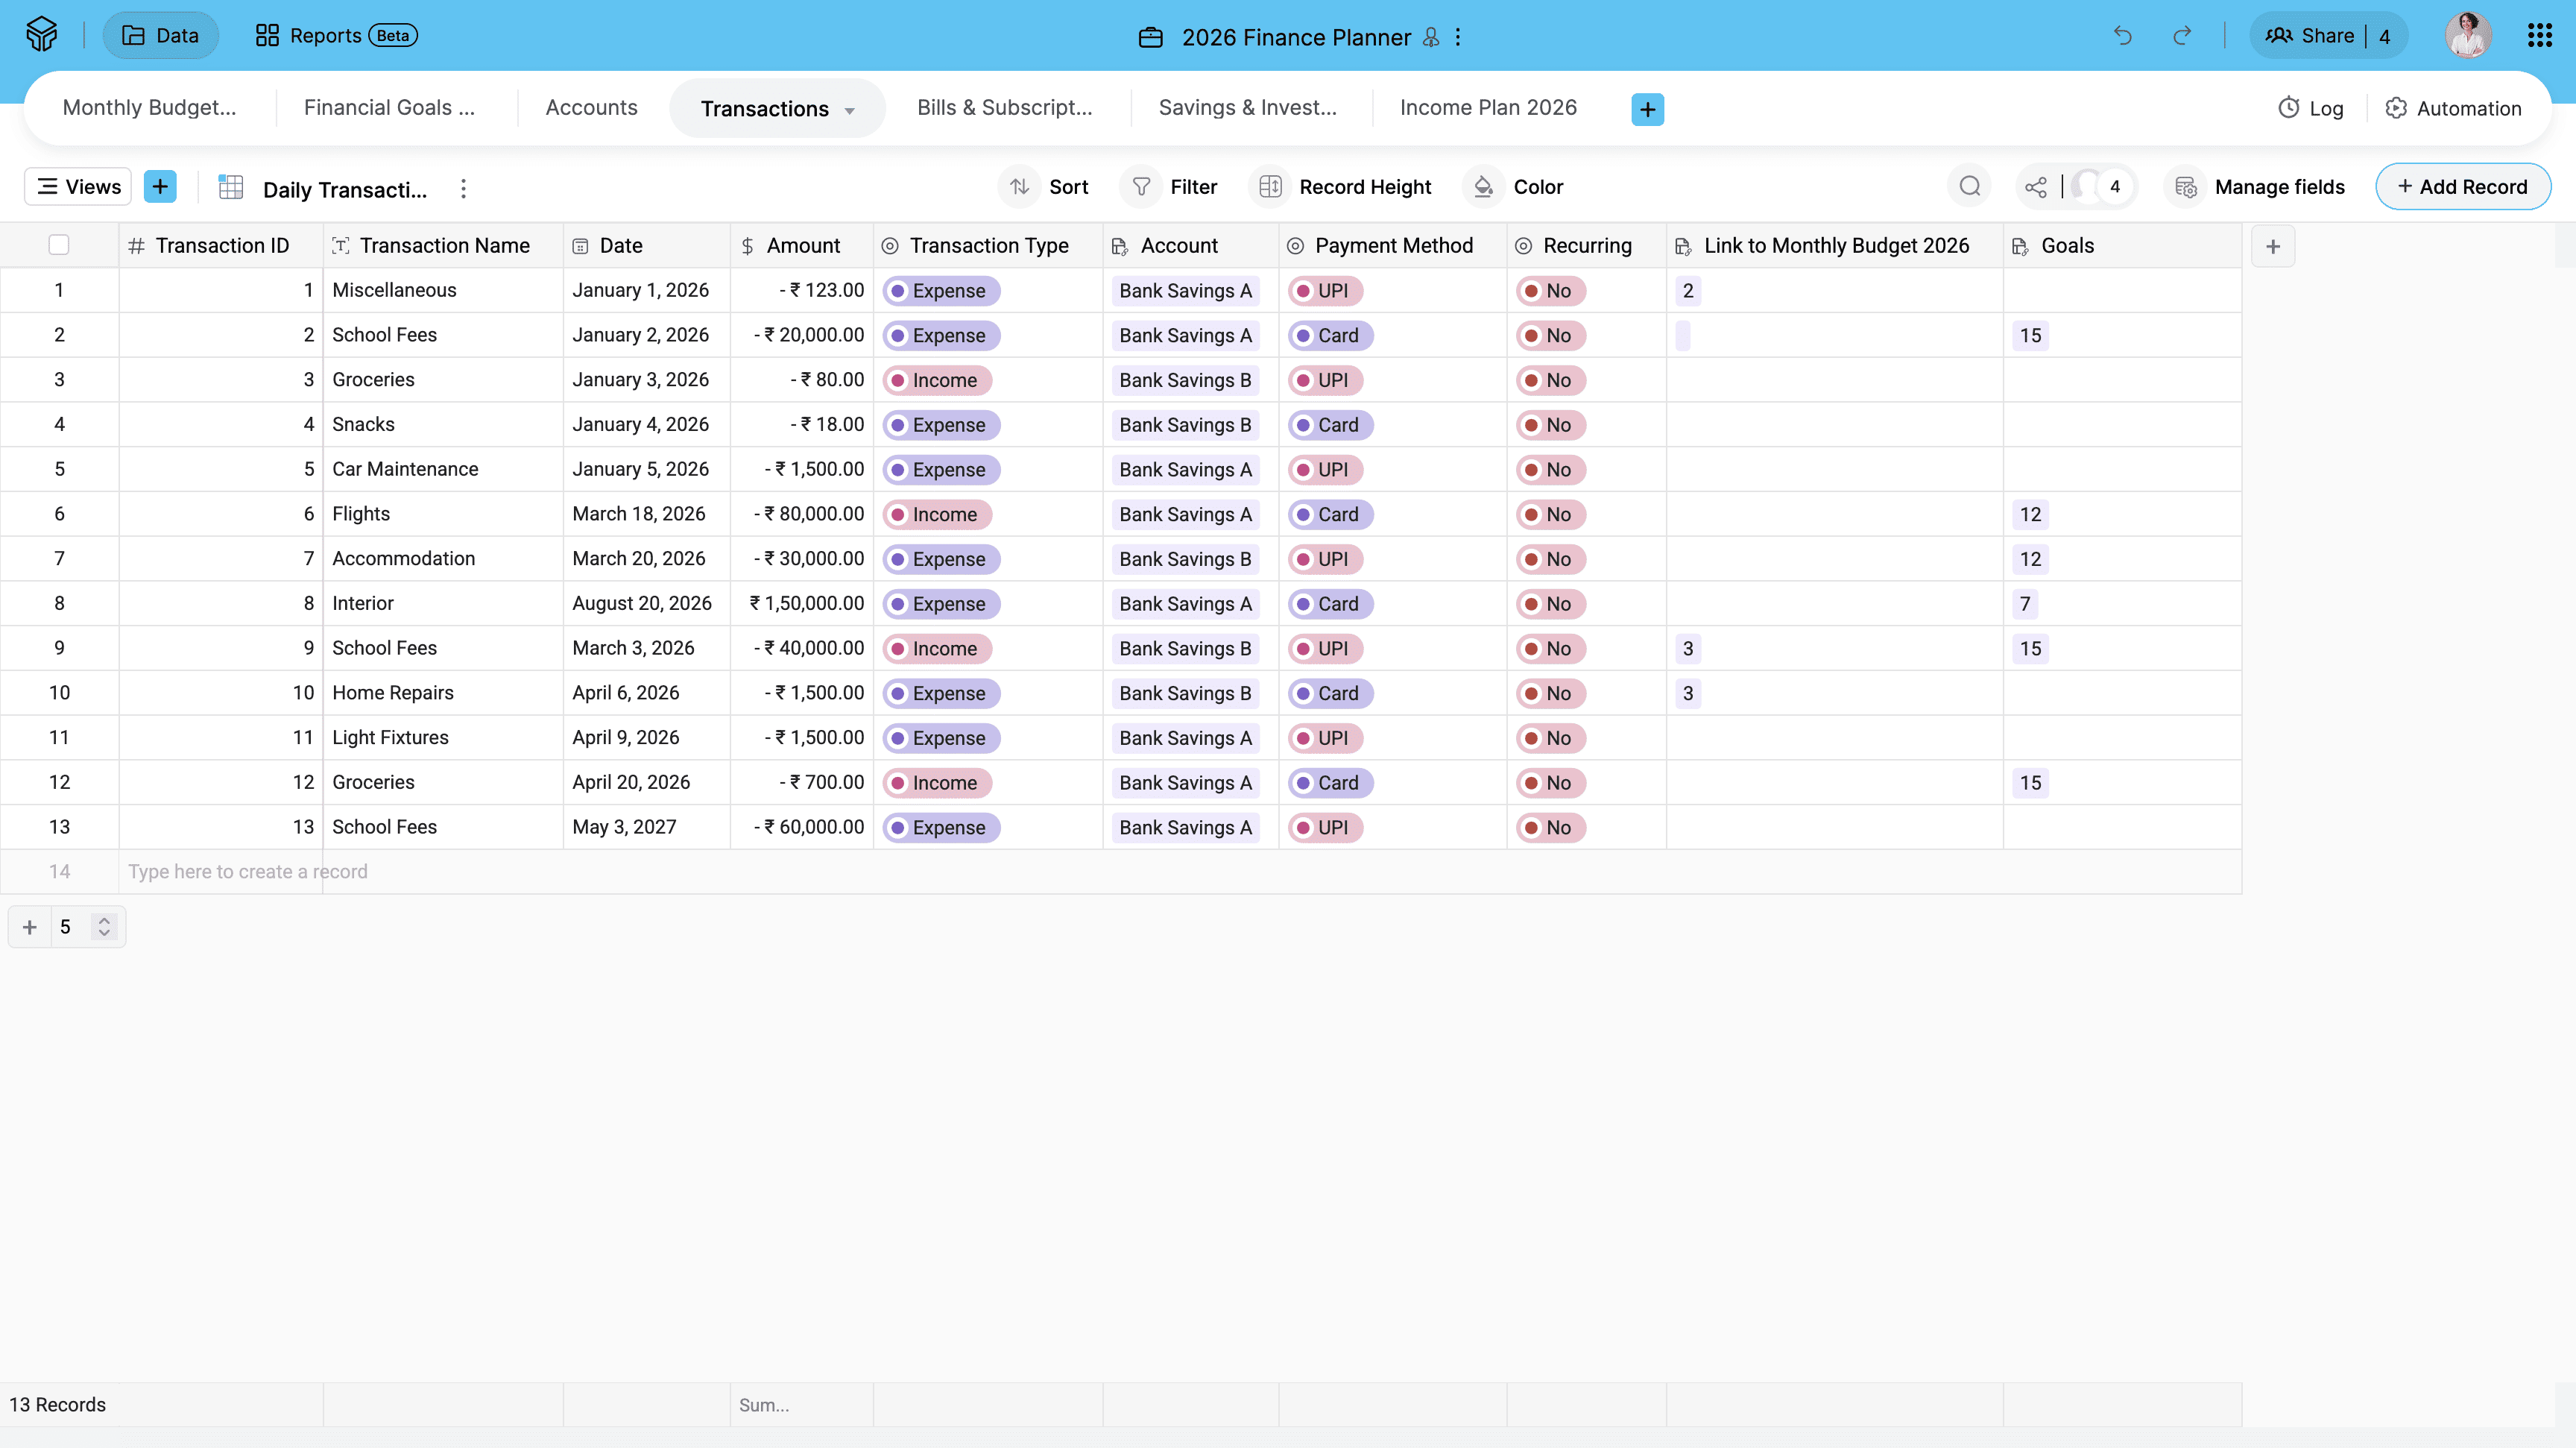Open the apps grid icon
The height and width of the screenshot is (1448, 2576).
click(x=2539, y=36)
